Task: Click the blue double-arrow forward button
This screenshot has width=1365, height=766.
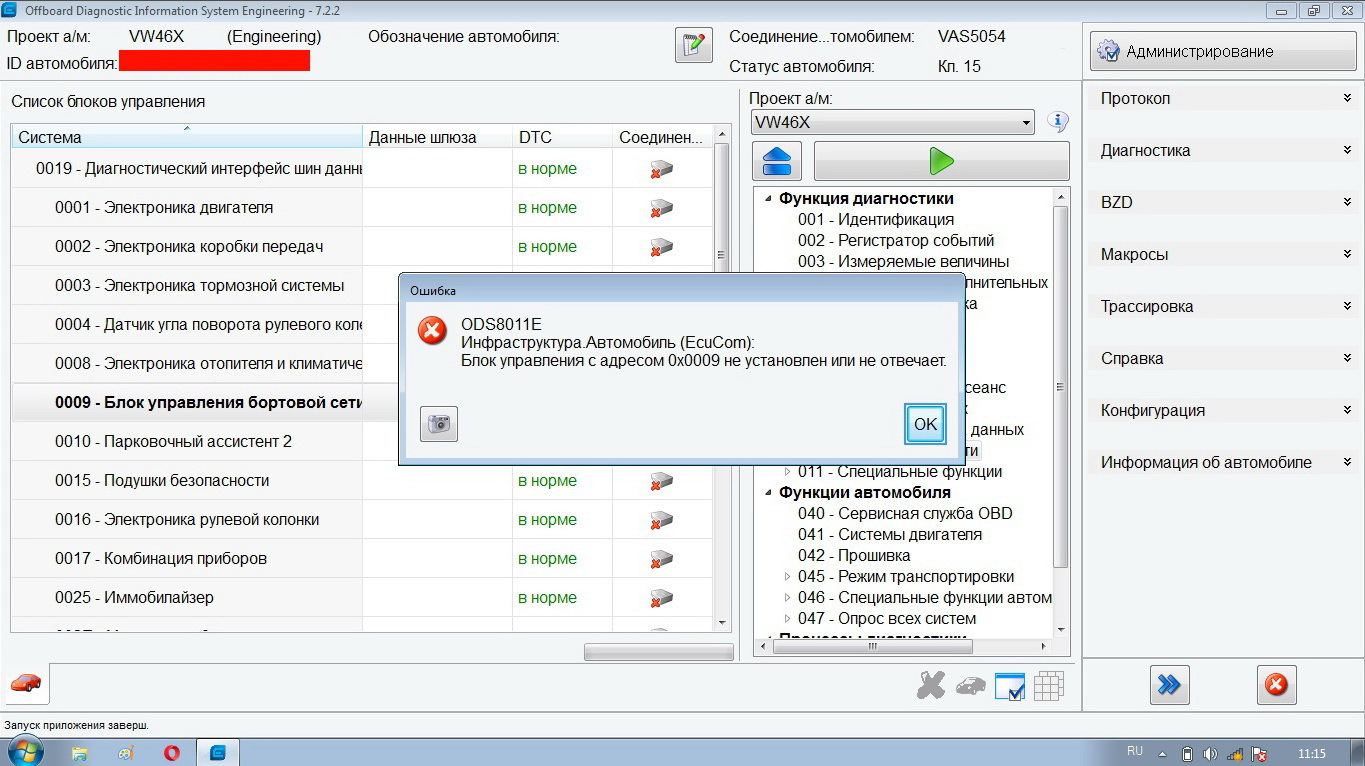Action: (x=1169, y=685)
